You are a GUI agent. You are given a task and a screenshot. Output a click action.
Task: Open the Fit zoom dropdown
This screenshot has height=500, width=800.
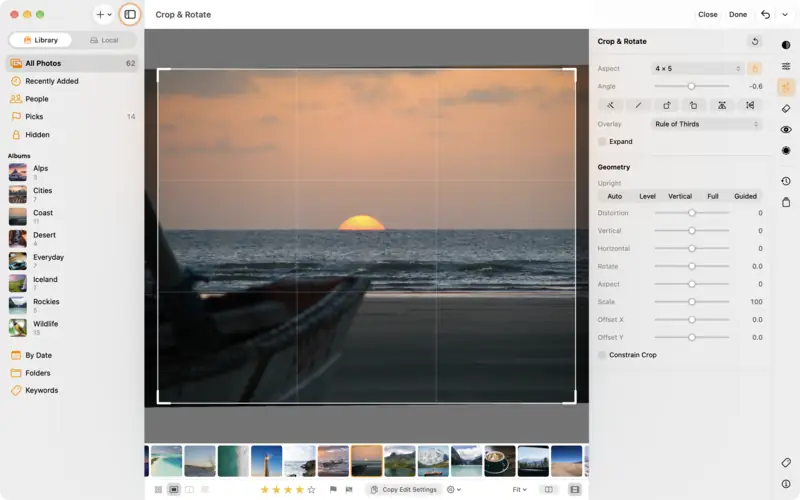[519, 490]
